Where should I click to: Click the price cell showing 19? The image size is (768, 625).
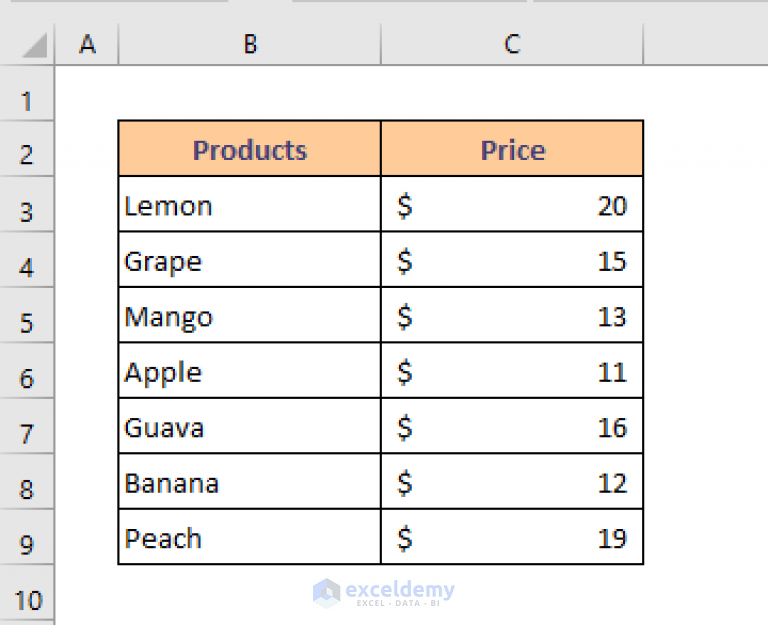512,537
